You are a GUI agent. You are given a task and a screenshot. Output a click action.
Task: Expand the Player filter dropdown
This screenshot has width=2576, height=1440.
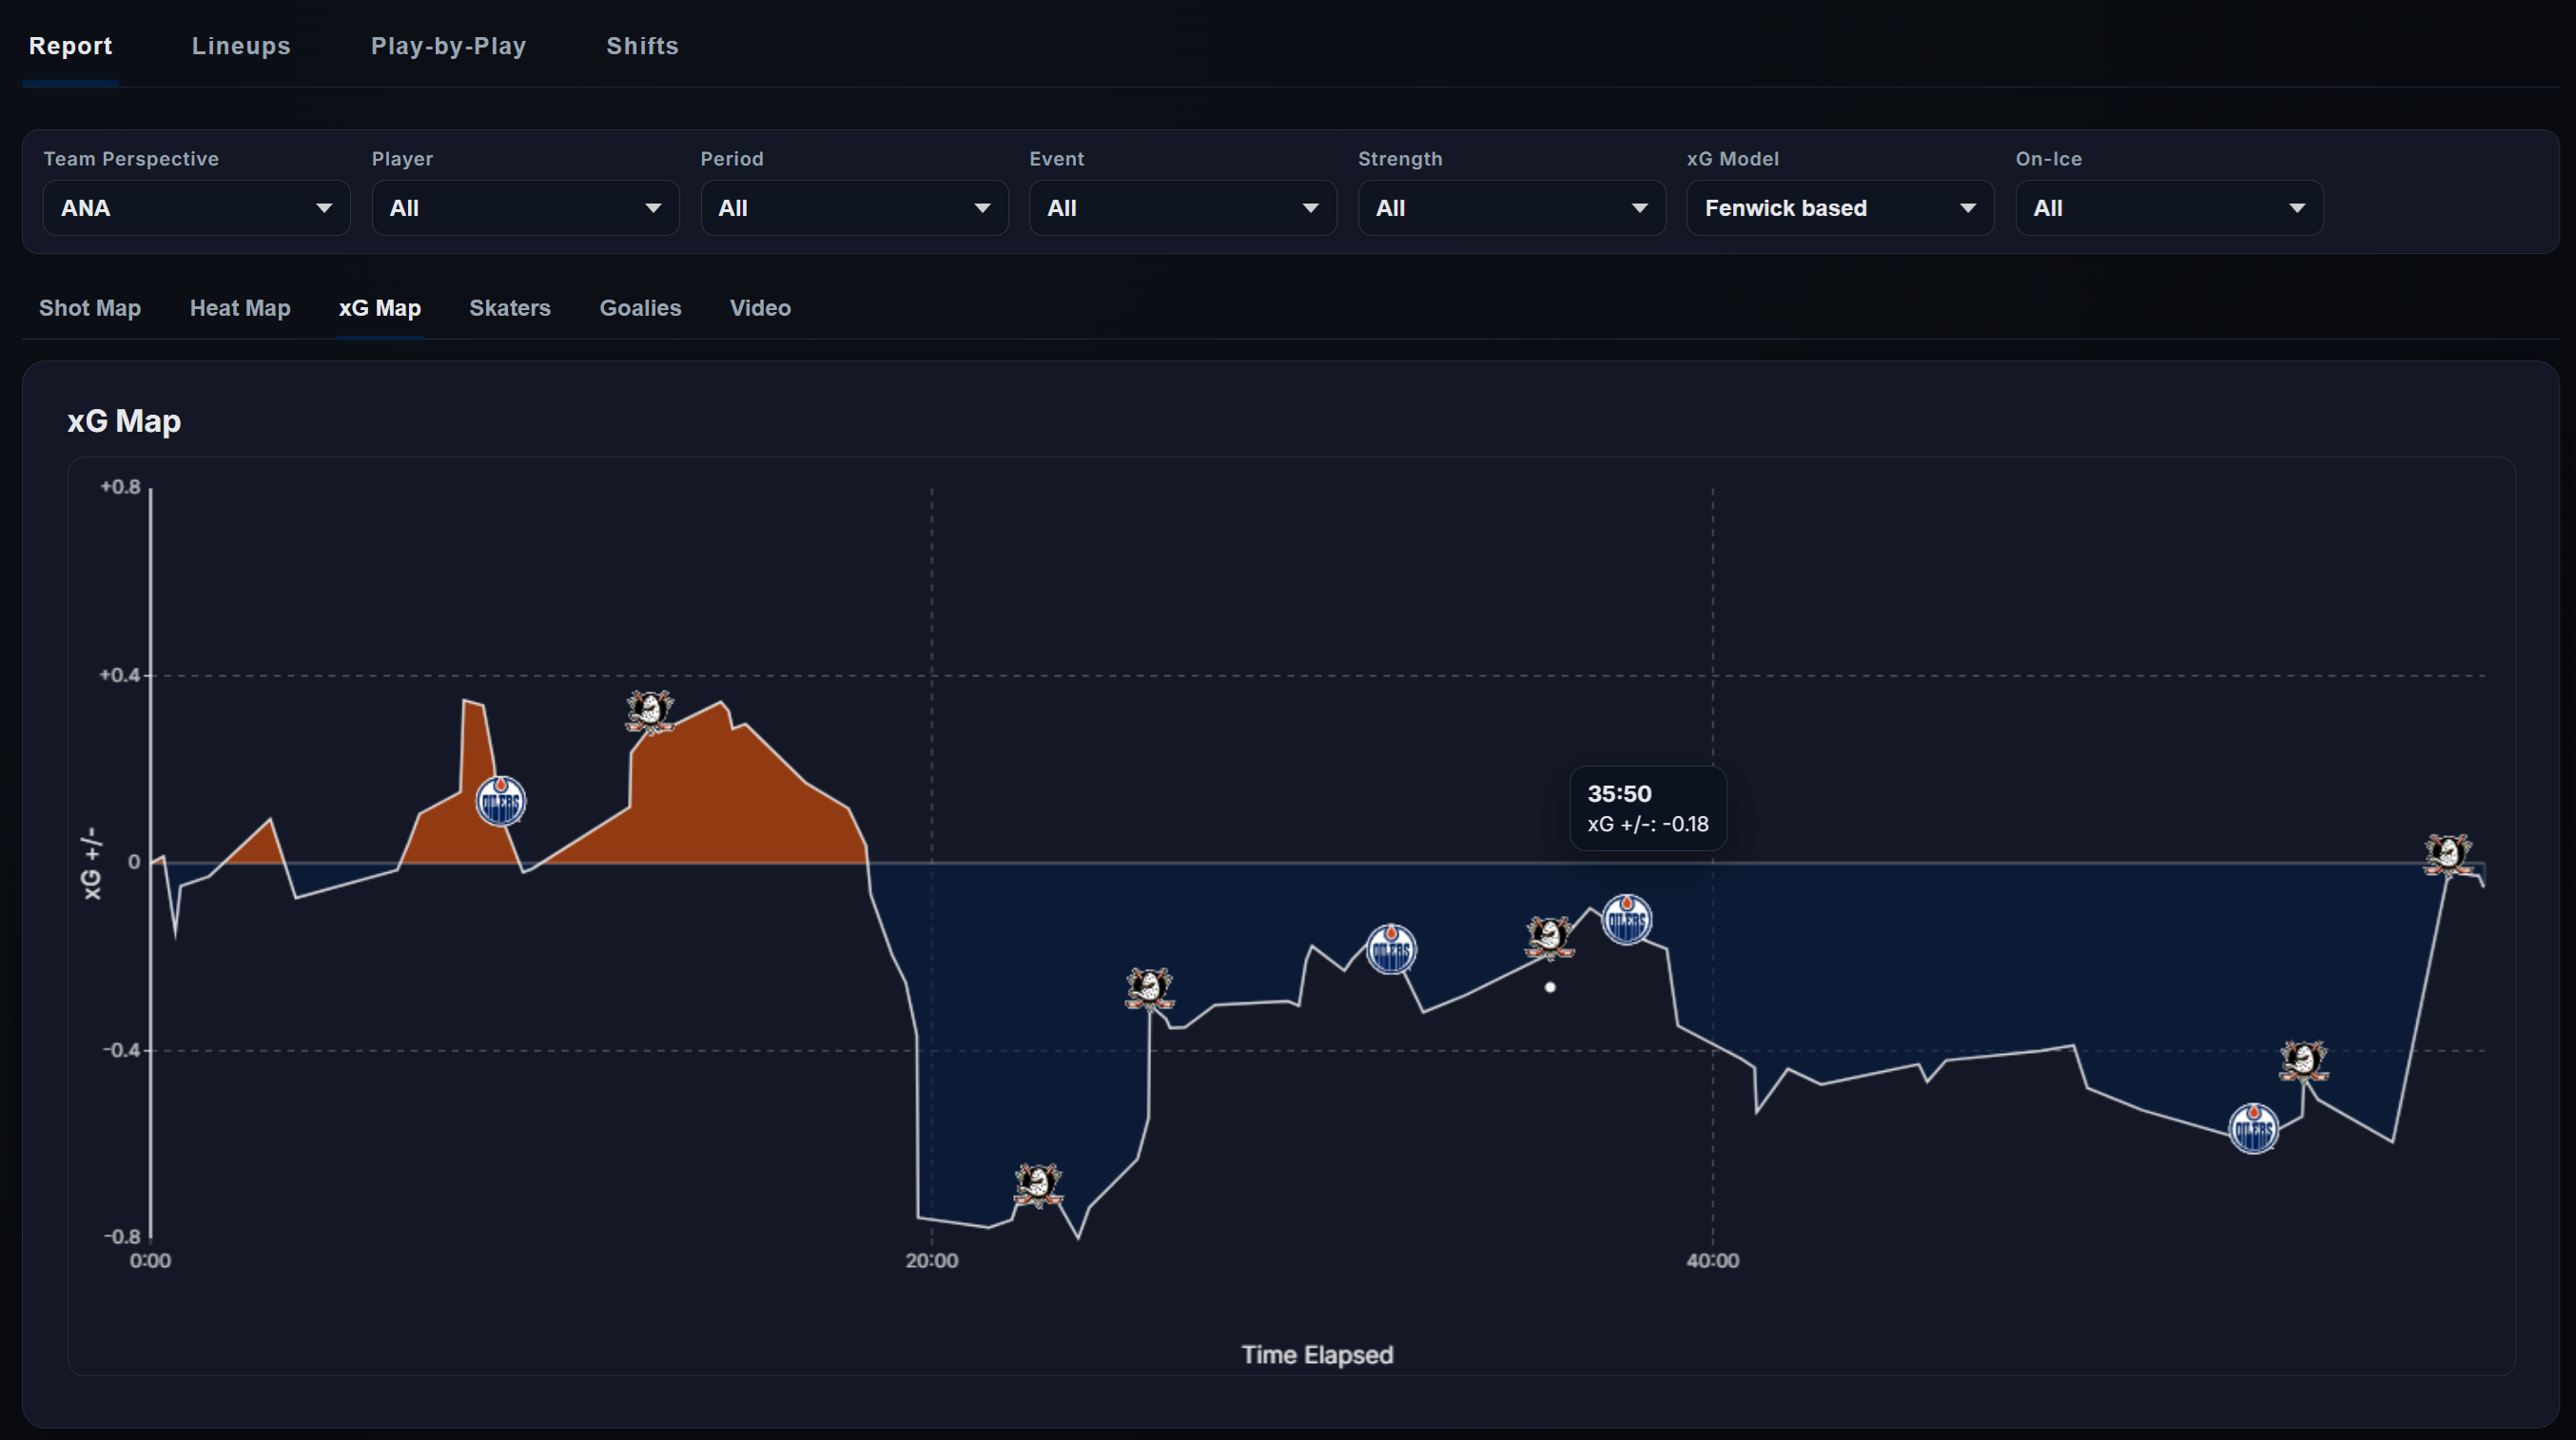pyautogui.click(x=525, y=208)
